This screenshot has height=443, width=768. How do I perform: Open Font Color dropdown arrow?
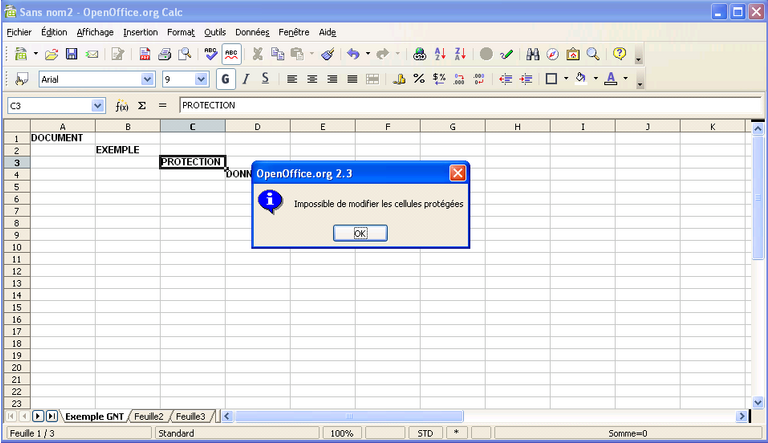point(625,78)
